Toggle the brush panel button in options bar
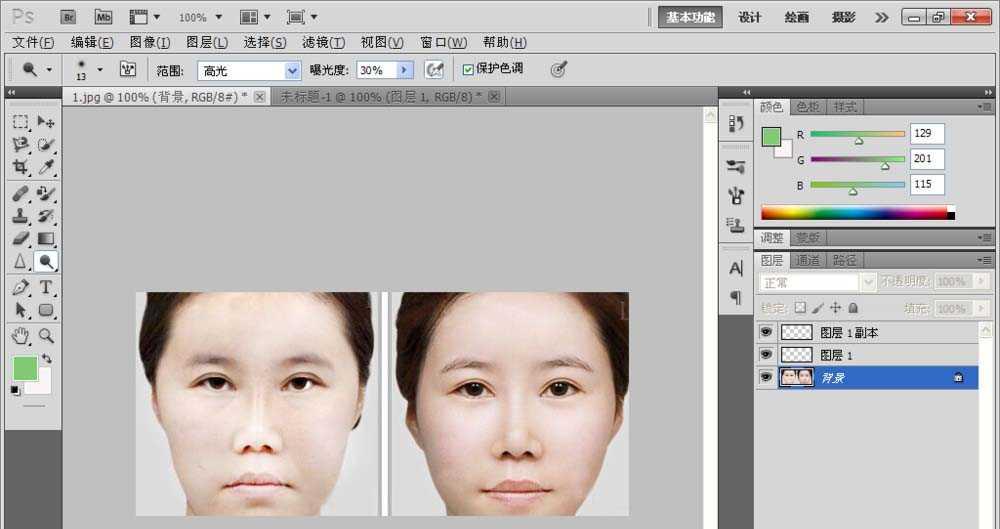Viewport: 1000px width, 529px height. click(x=128, y=70)
